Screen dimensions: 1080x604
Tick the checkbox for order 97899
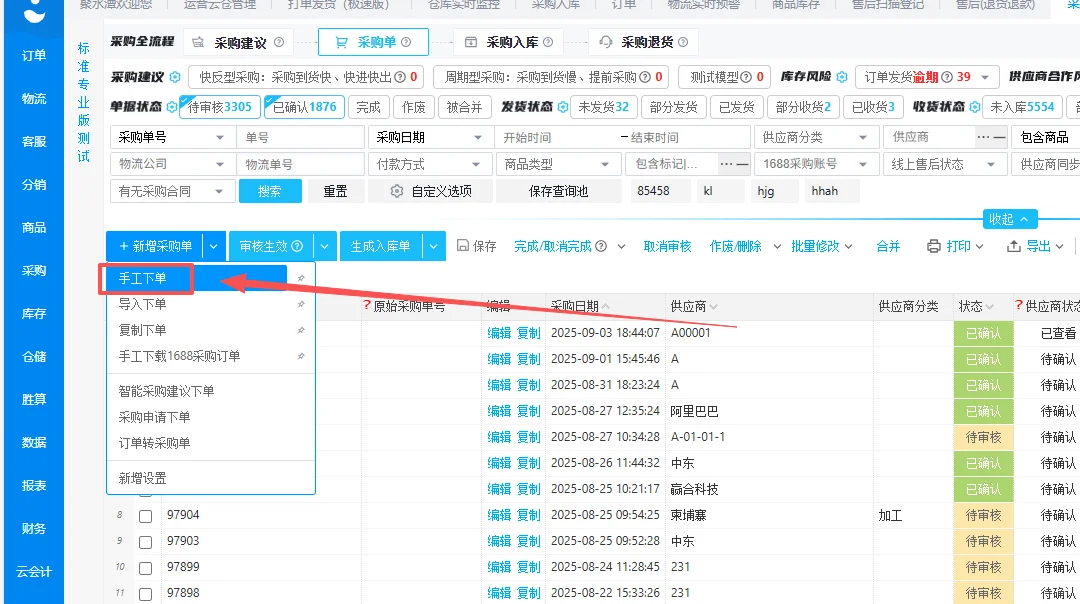click(x=145, y=568)
